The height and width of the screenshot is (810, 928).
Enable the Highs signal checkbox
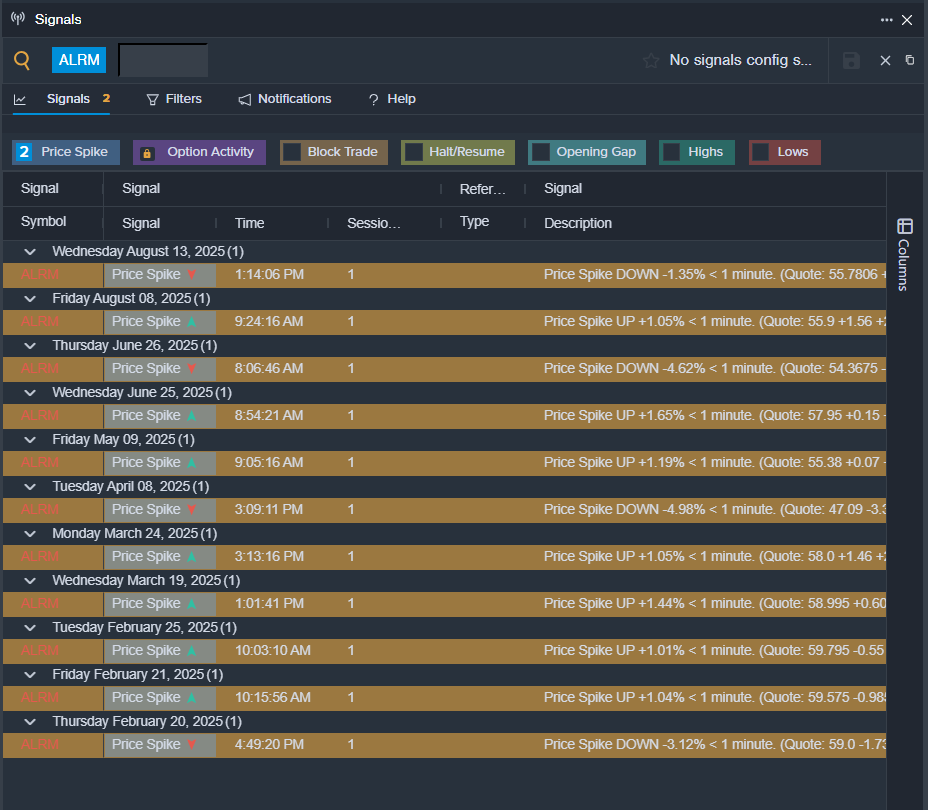coord(672,152)
